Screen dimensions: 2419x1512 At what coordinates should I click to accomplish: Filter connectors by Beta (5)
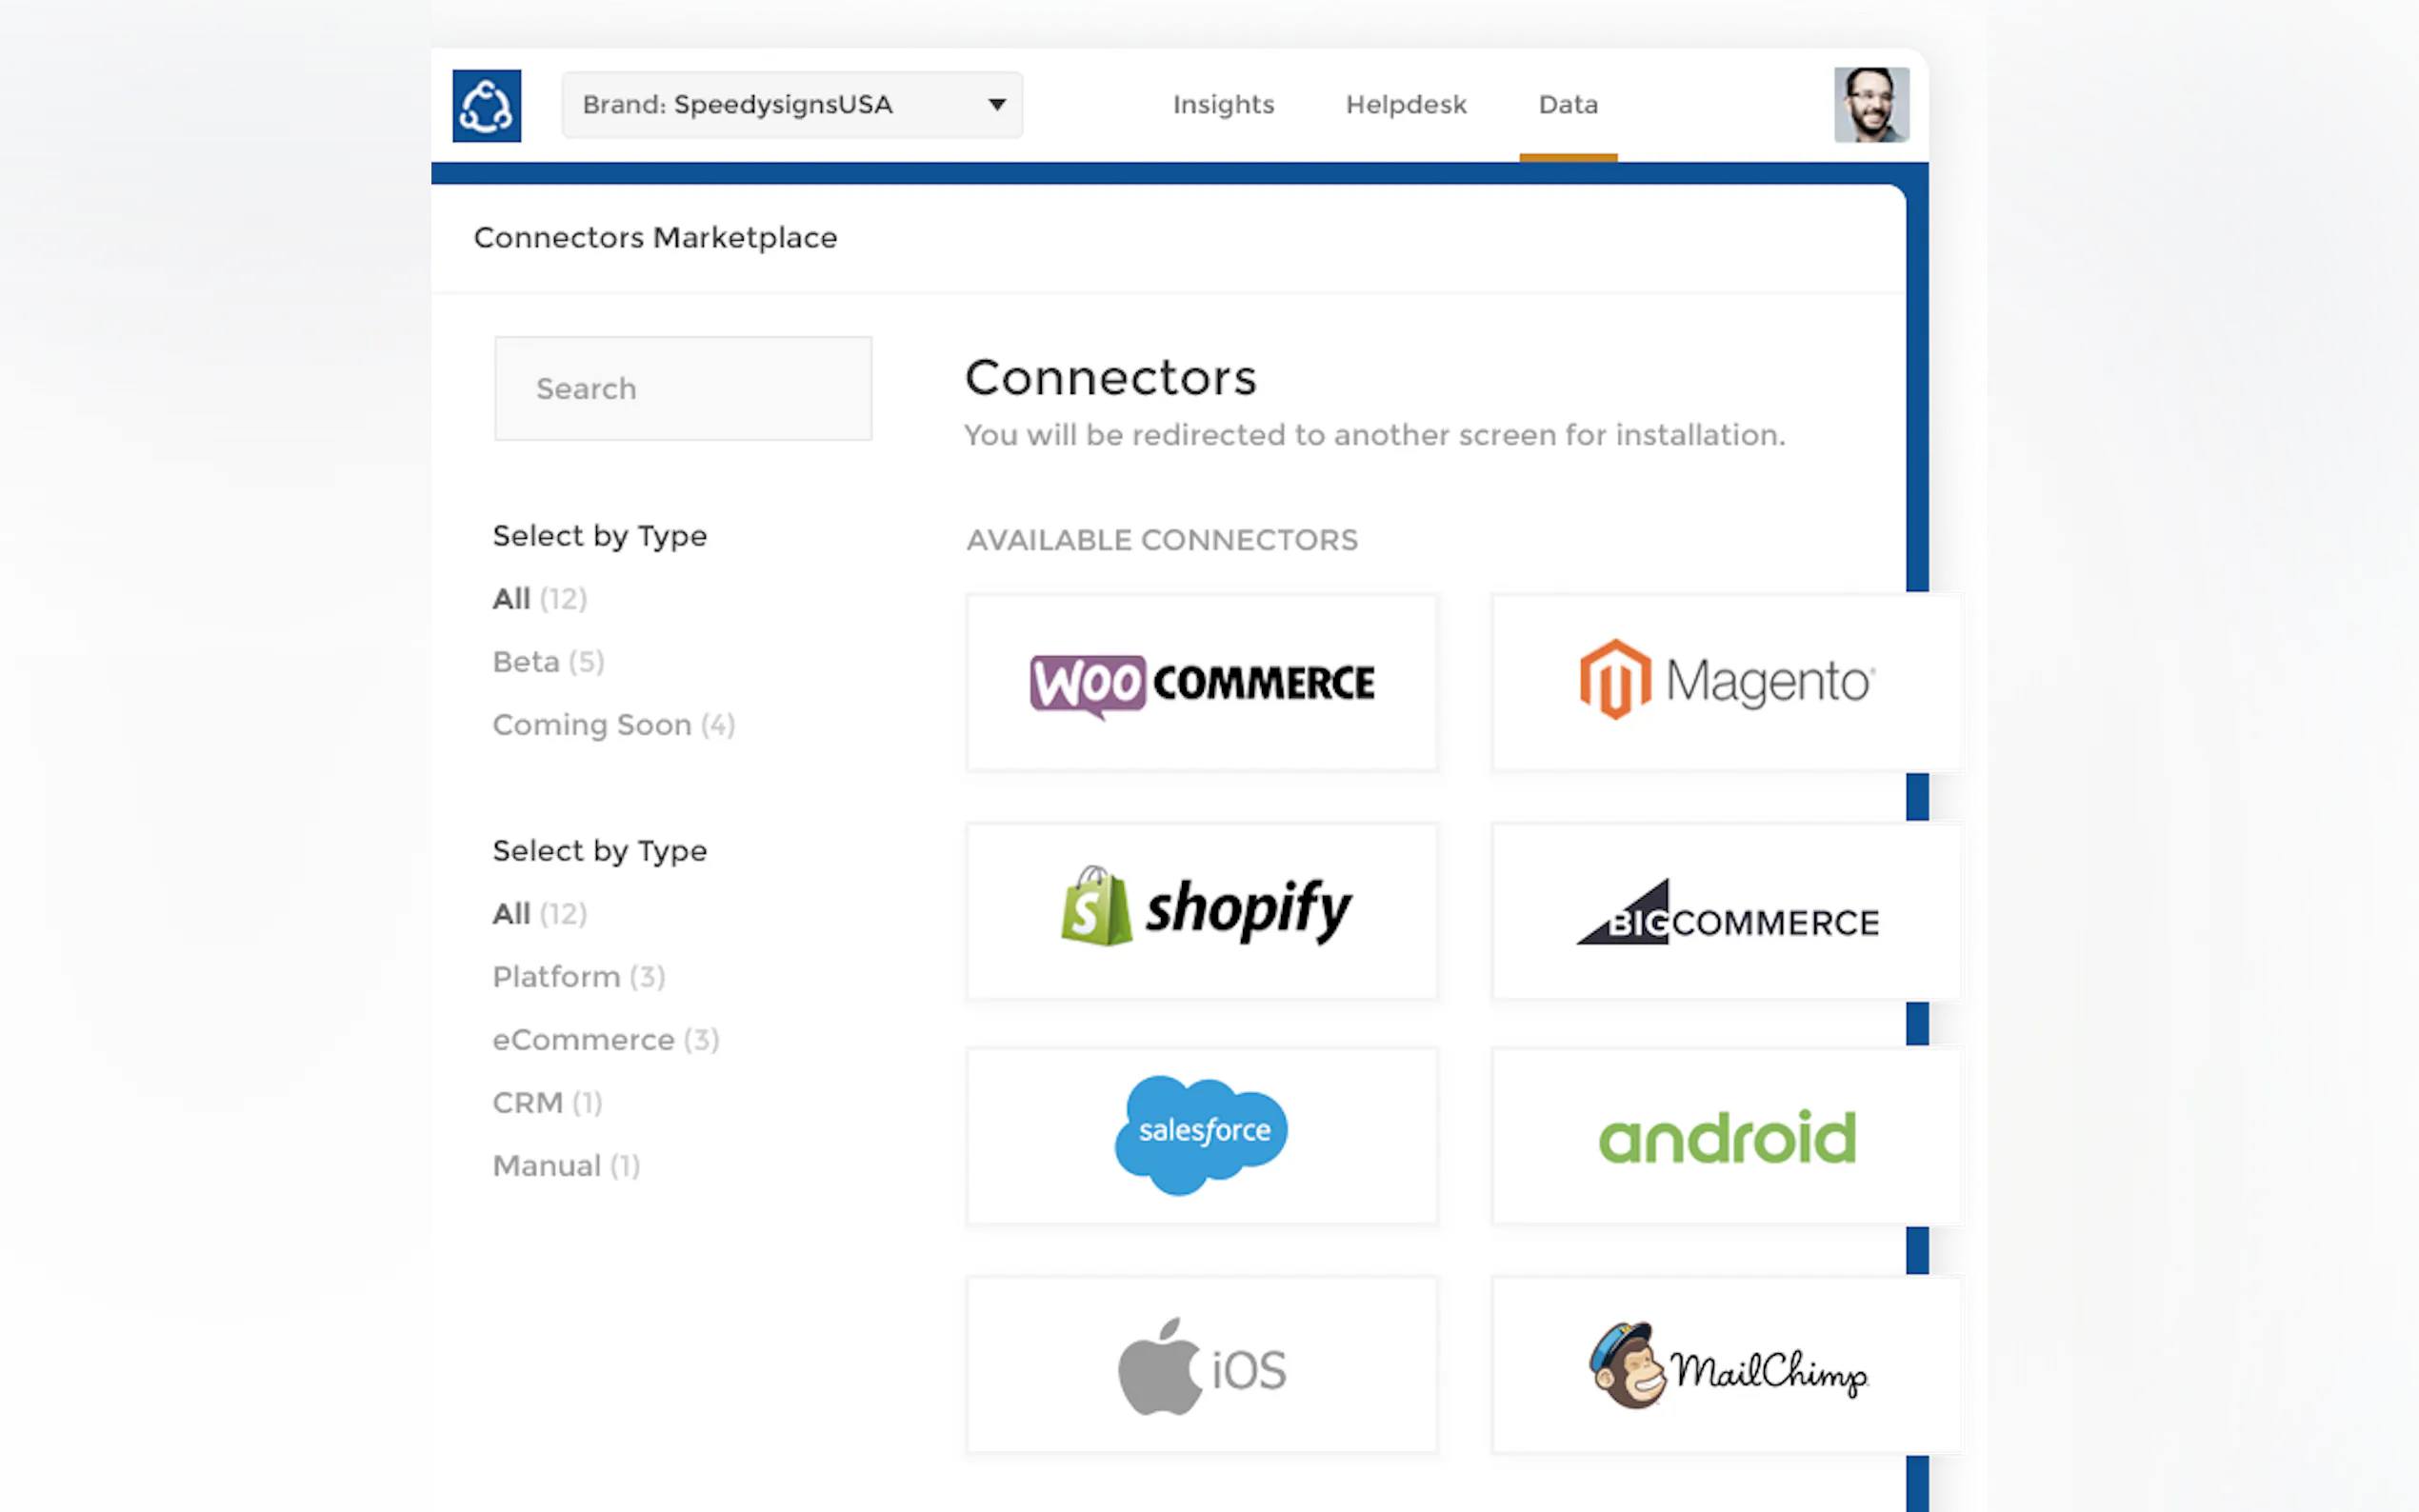(x=548, y=662)
